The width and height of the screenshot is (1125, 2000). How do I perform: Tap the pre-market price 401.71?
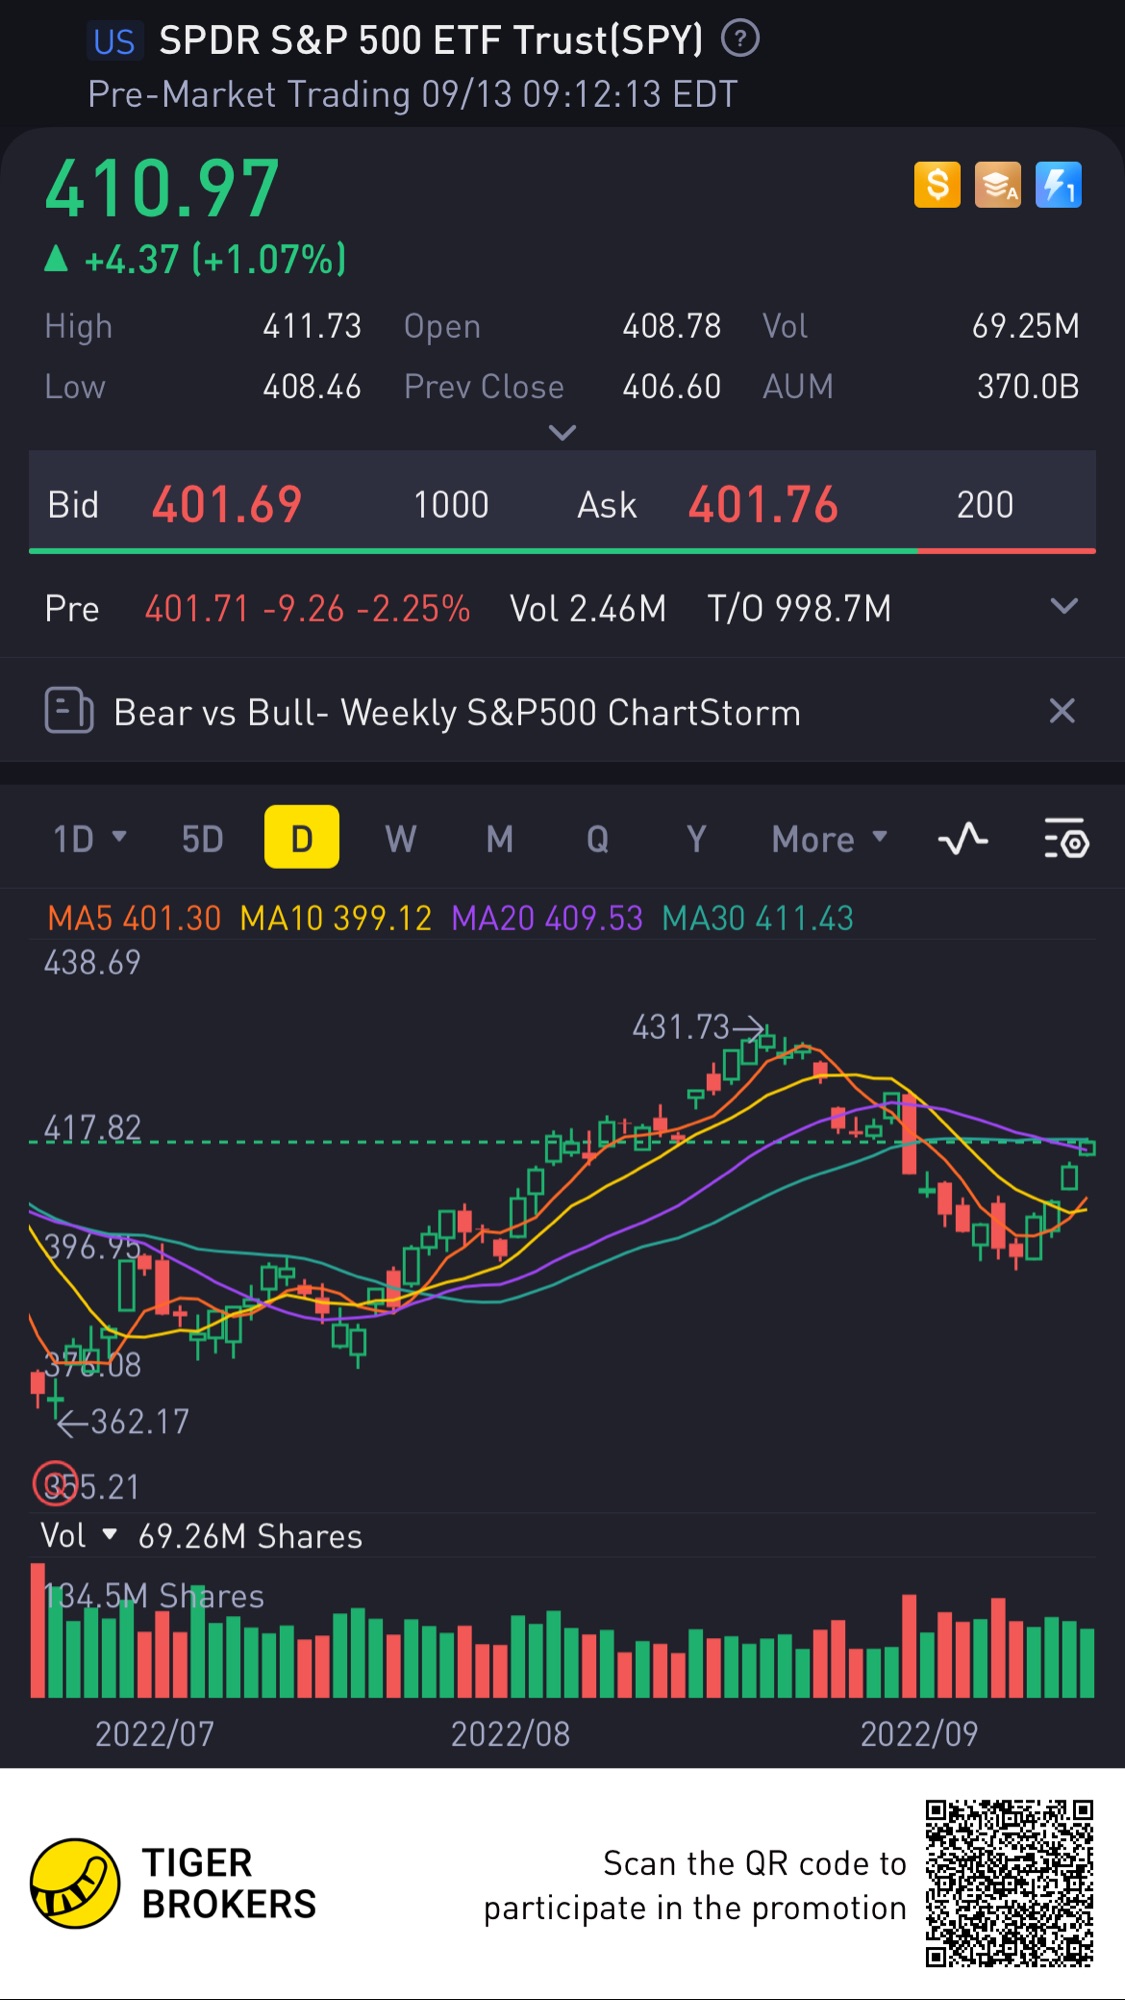tap(196, 608)
